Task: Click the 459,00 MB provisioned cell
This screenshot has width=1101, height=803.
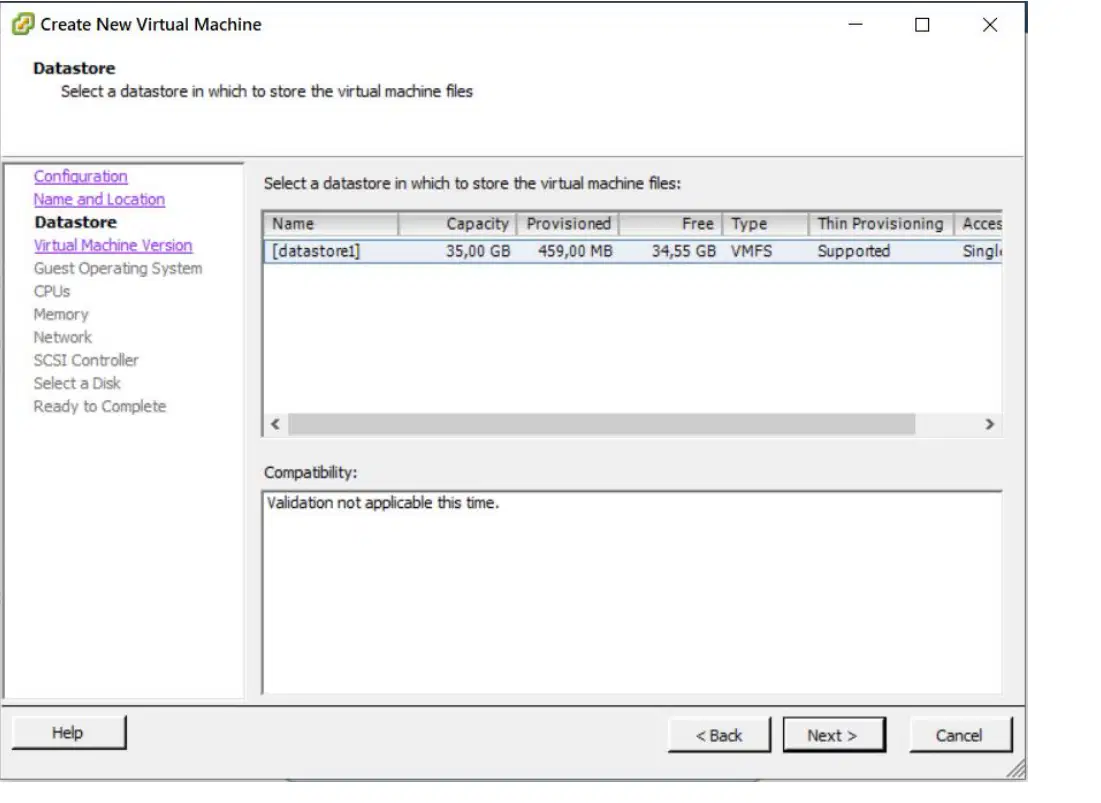Action: point(575,251)
